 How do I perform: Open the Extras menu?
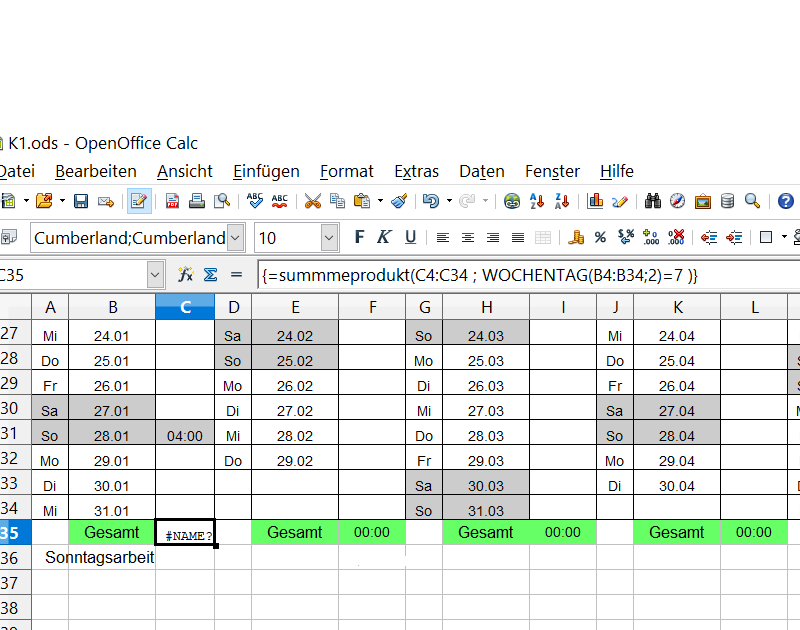(x=416, y=171)
